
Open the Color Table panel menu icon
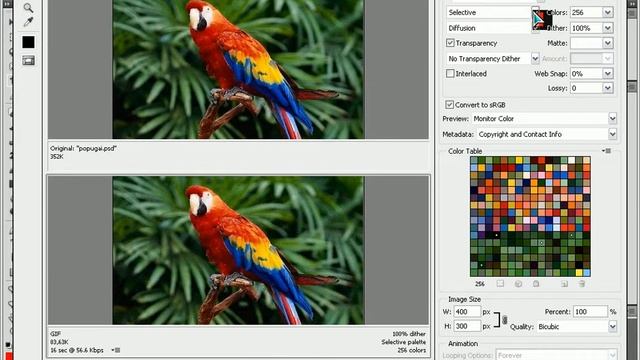click(607, 151)
